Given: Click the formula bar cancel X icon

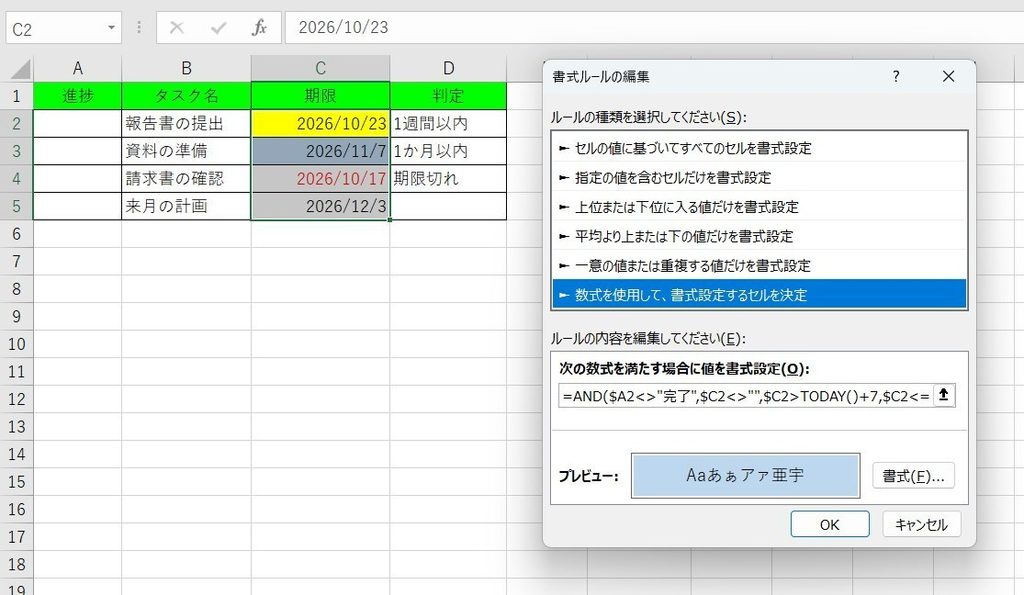Looking at the screenshot, I should pos(176,27).
